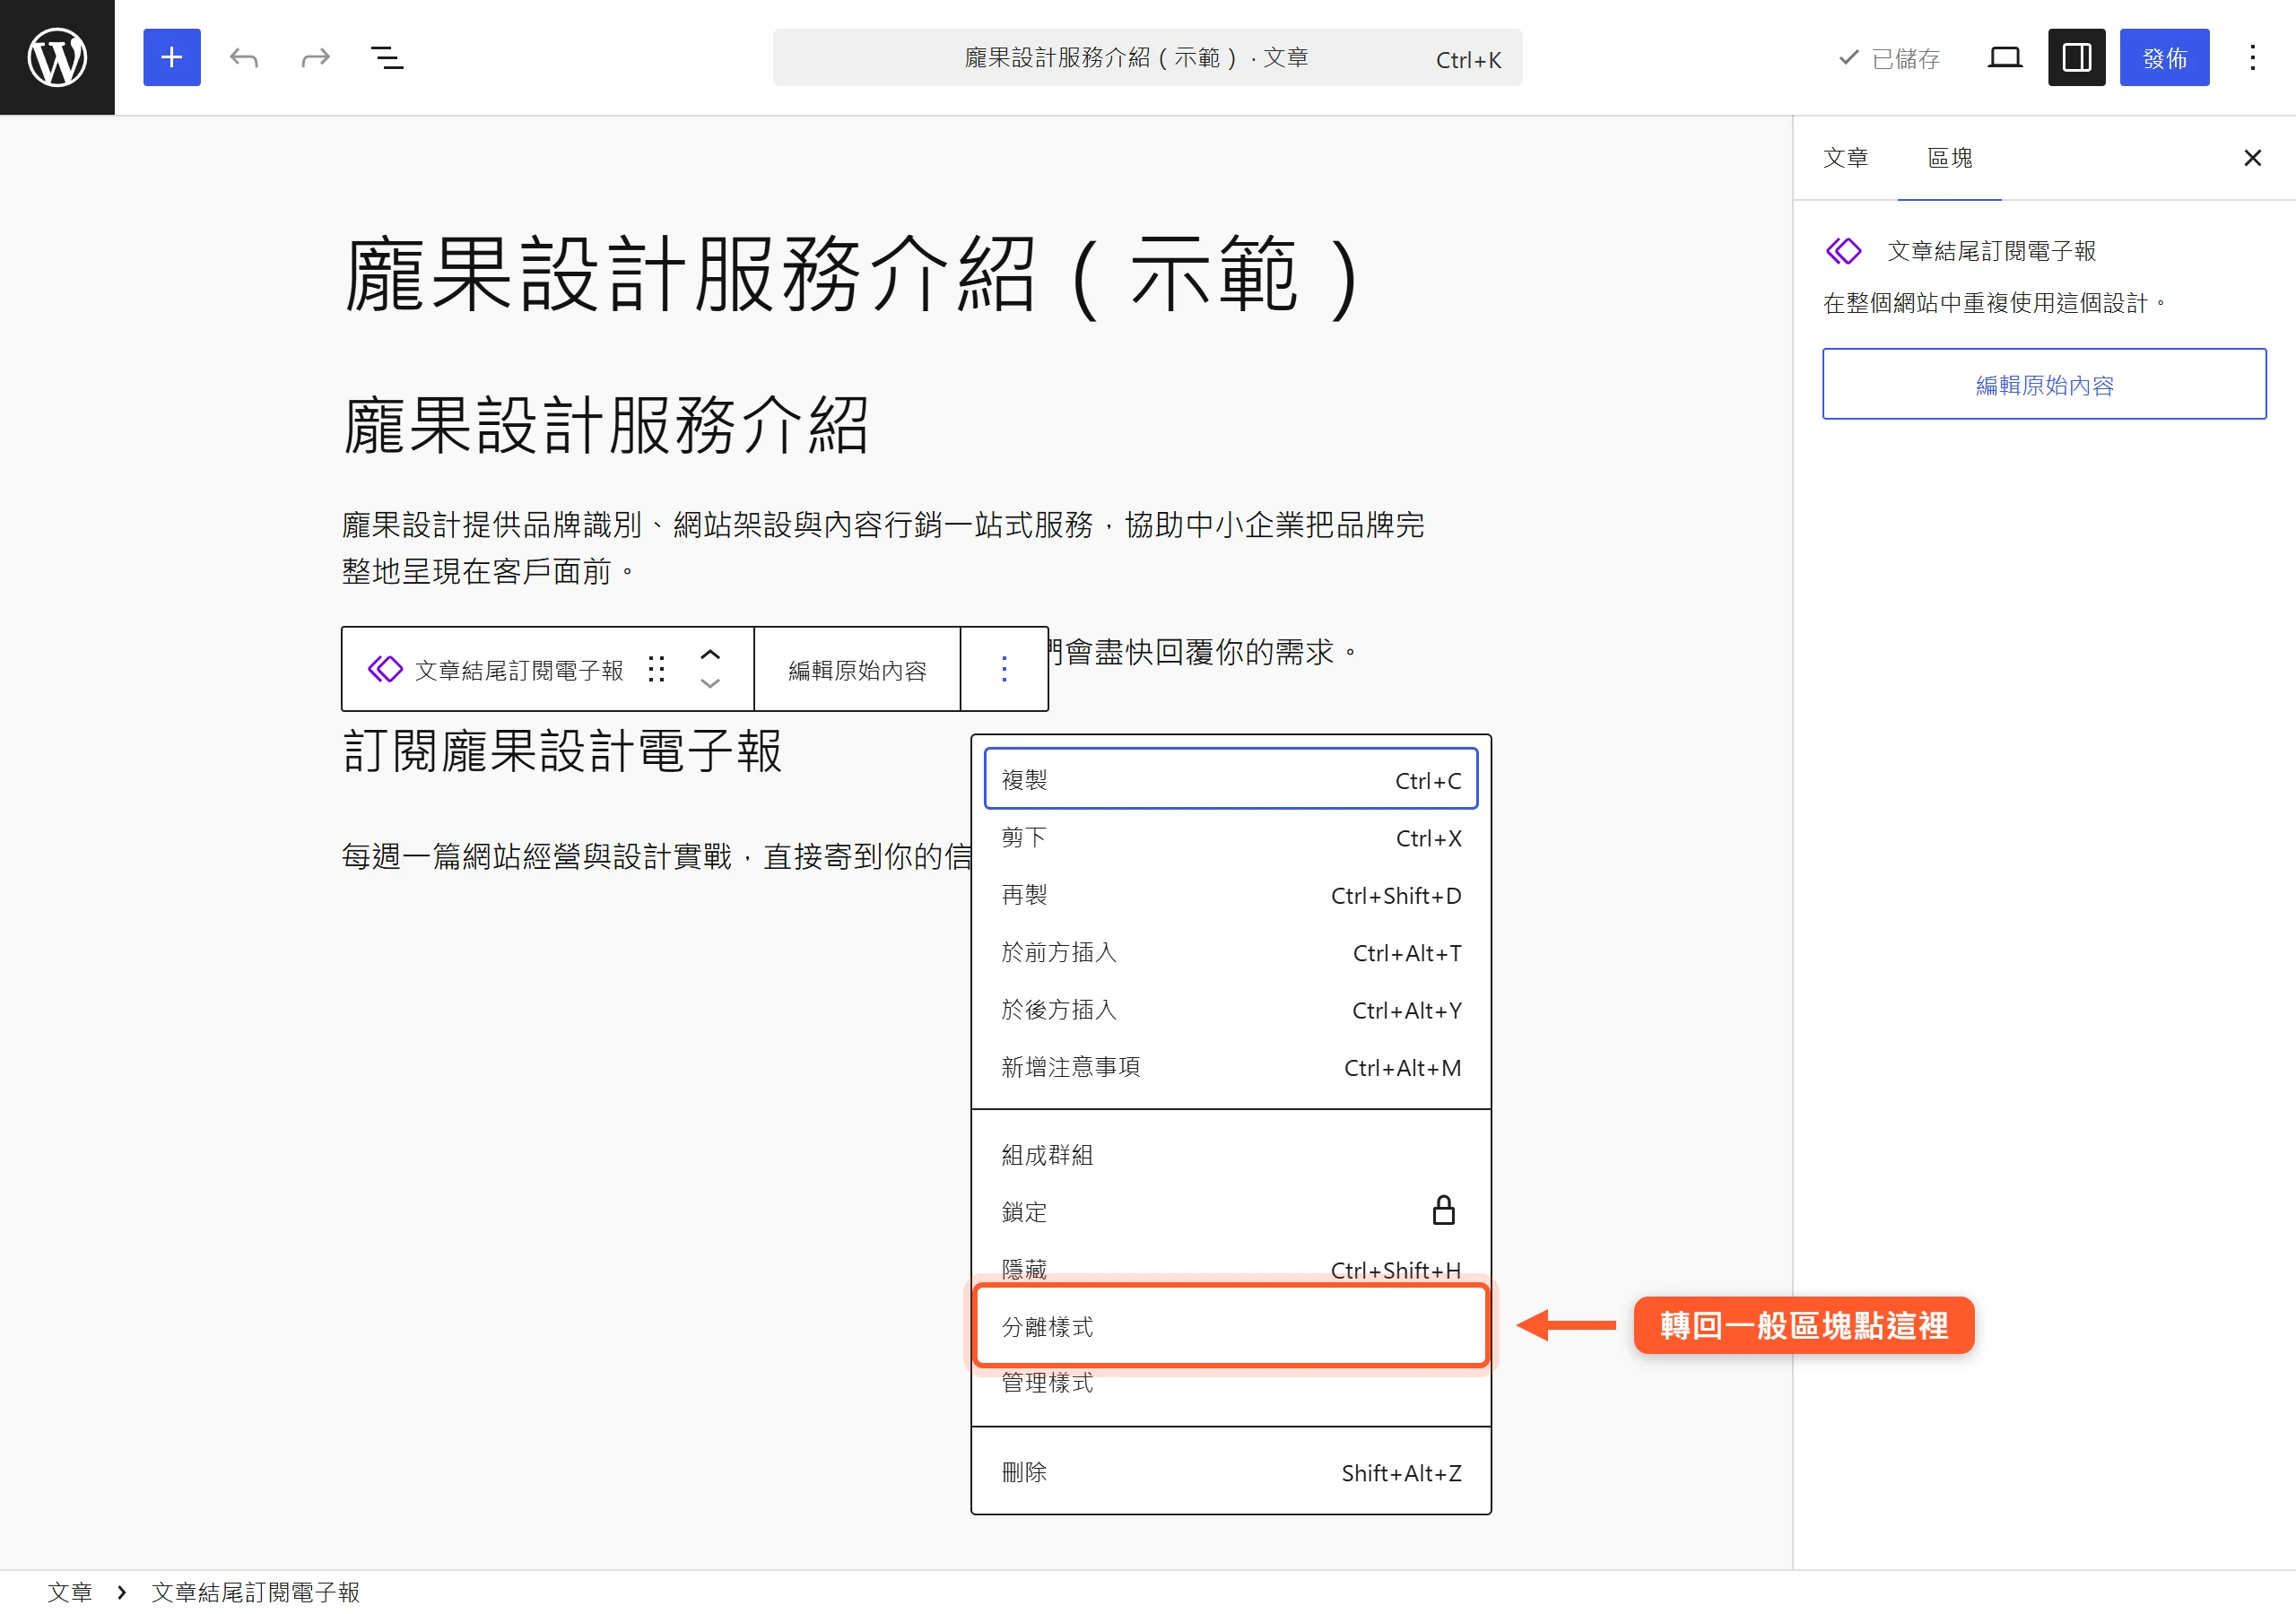Choose 鎖定 menu item

tap(1231, 1212)
